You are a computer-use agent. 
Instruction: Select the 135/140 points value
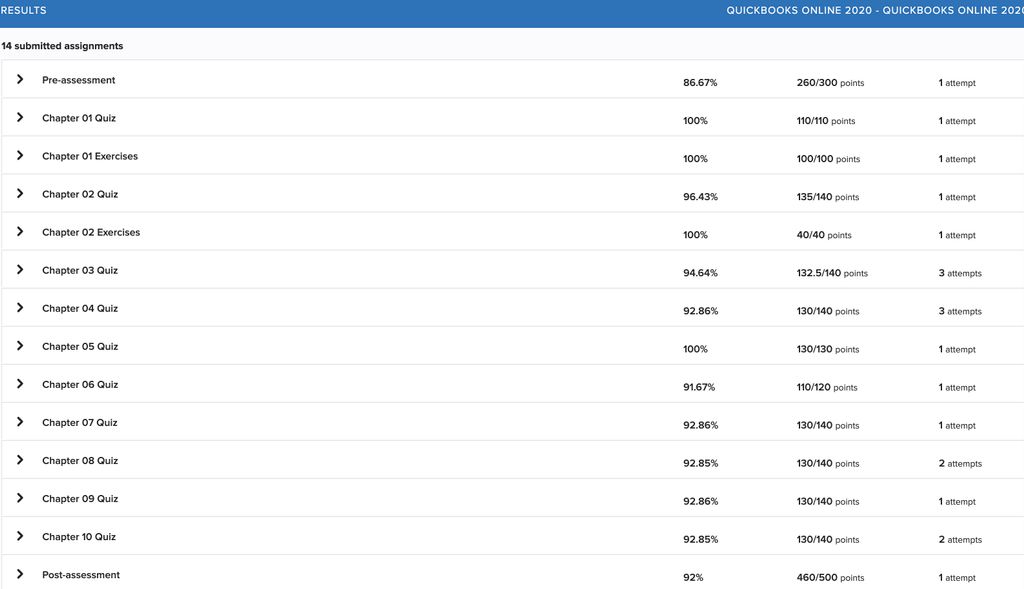tap(827, 197)
